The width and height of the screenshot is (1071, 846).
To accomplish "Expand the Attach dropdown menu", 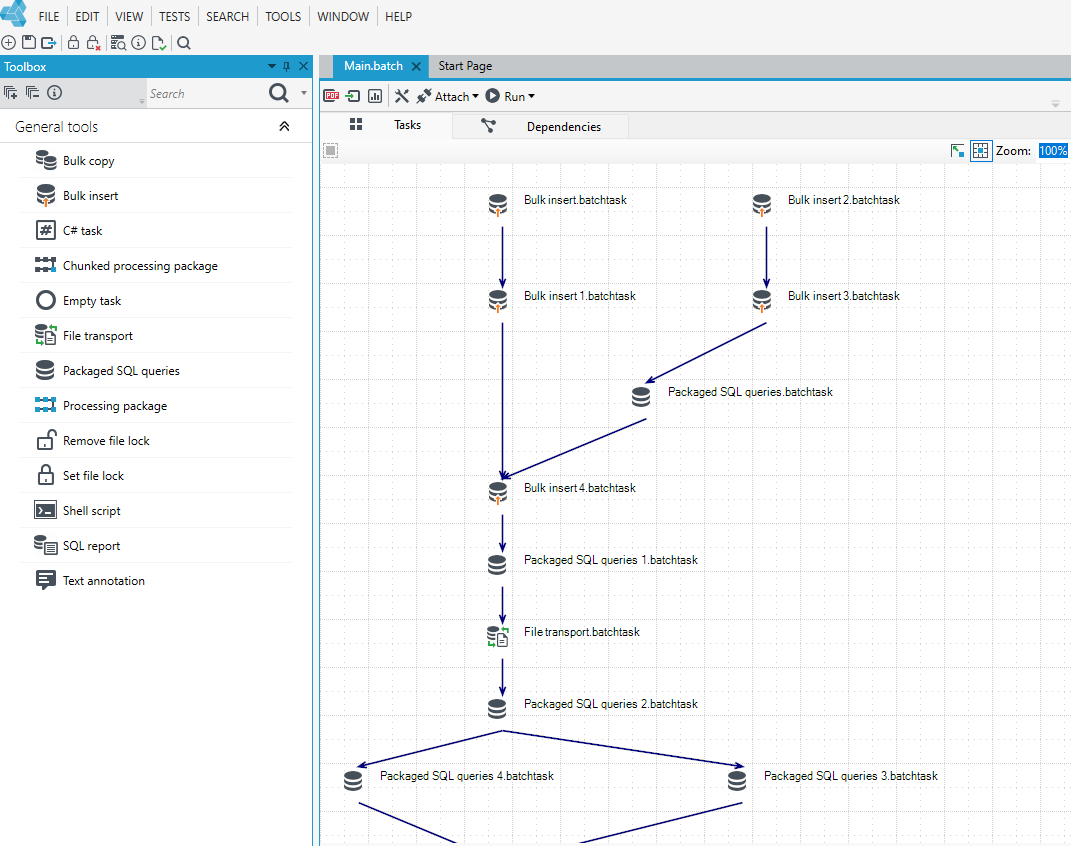I will click(475, 96).
